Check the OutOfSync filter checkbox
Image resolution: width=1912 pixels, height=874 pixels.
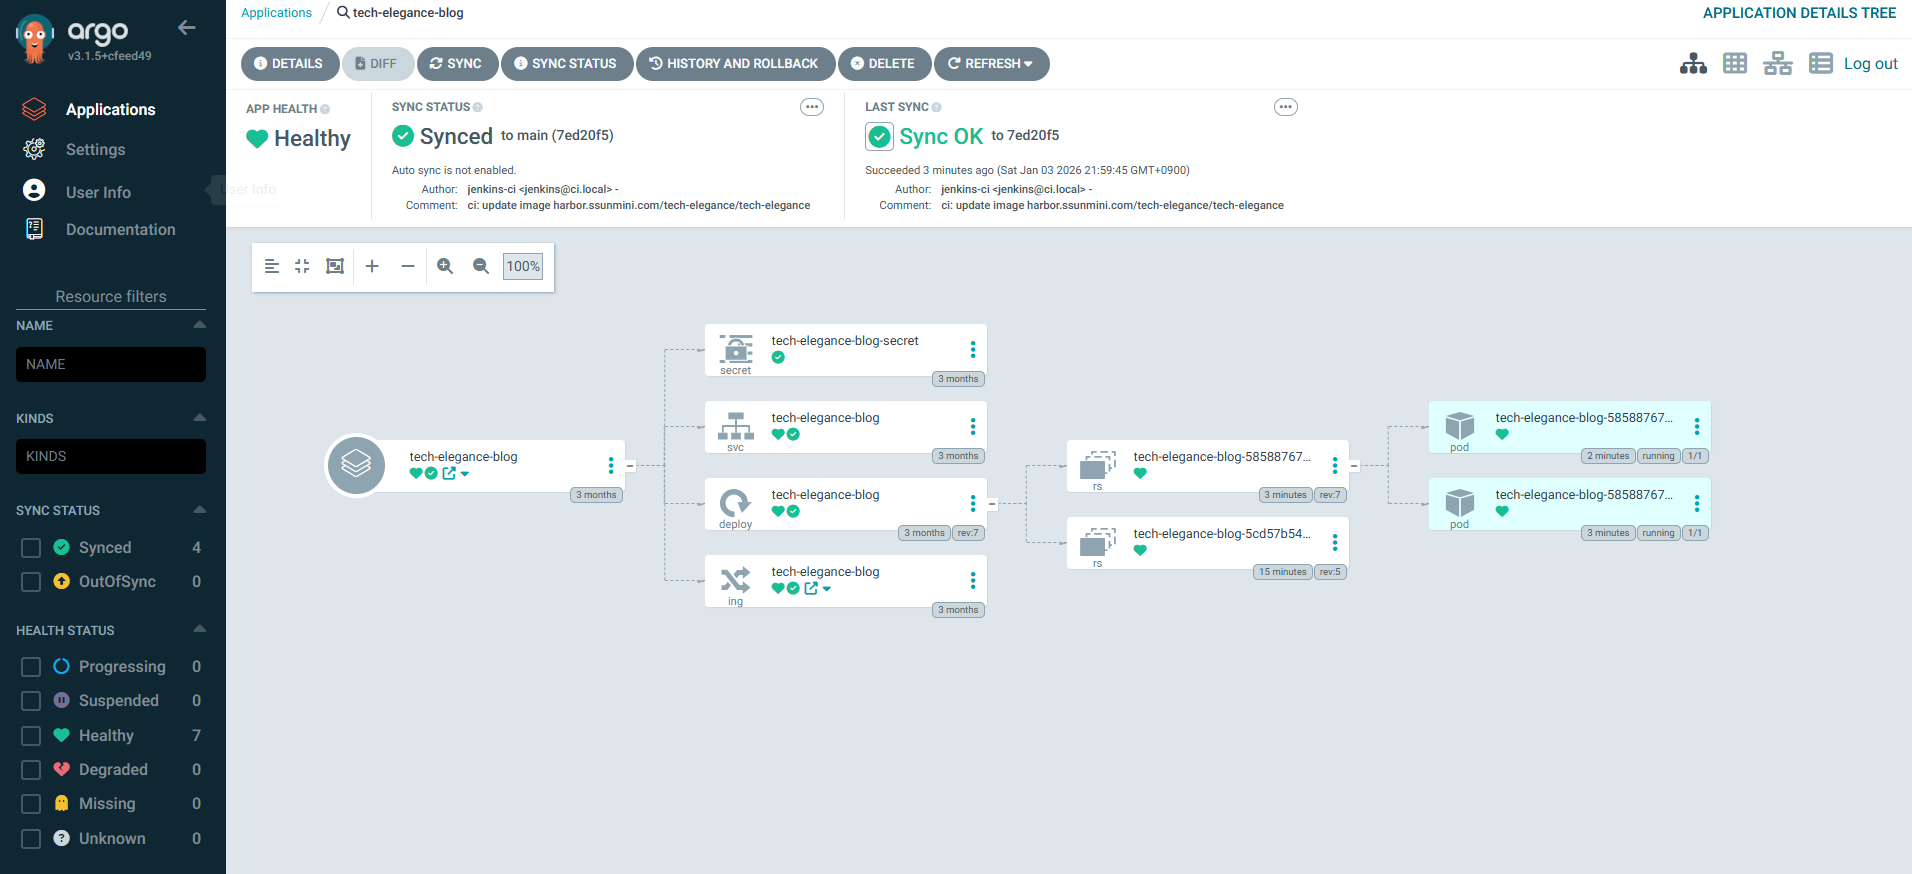(31, 582)
